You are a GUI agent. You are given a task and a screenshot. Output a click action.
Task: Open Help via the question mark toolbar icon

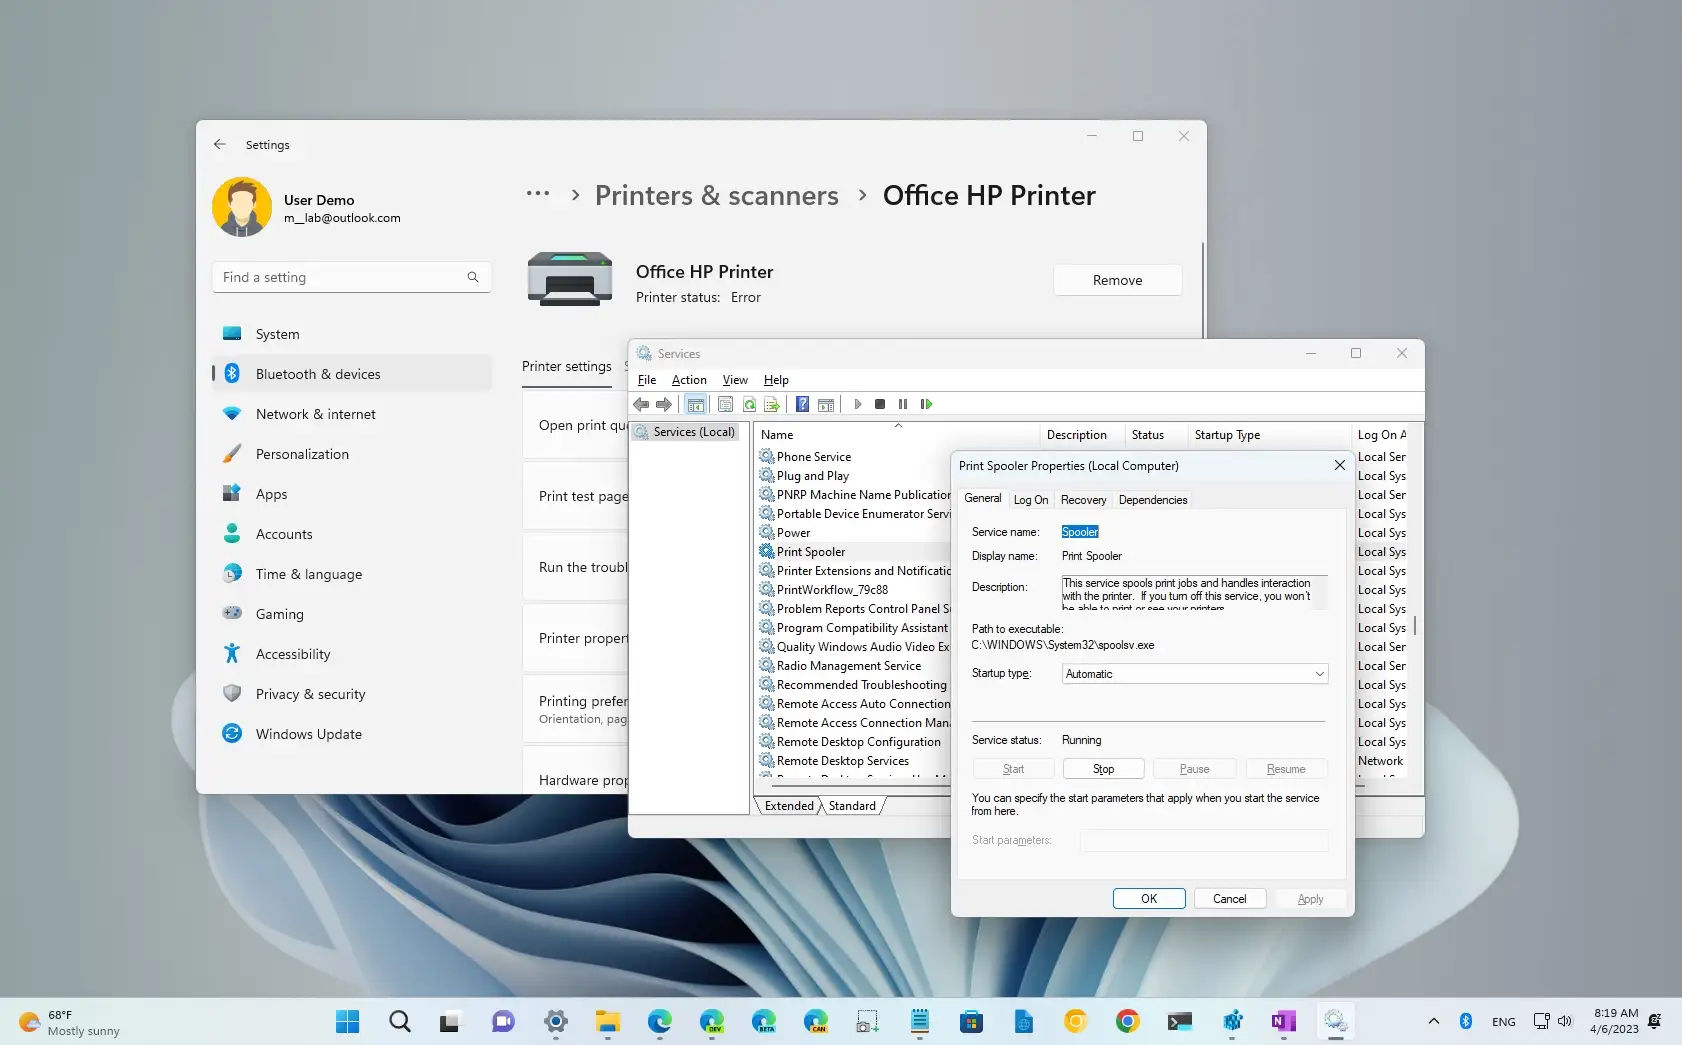tap(801, 404)
